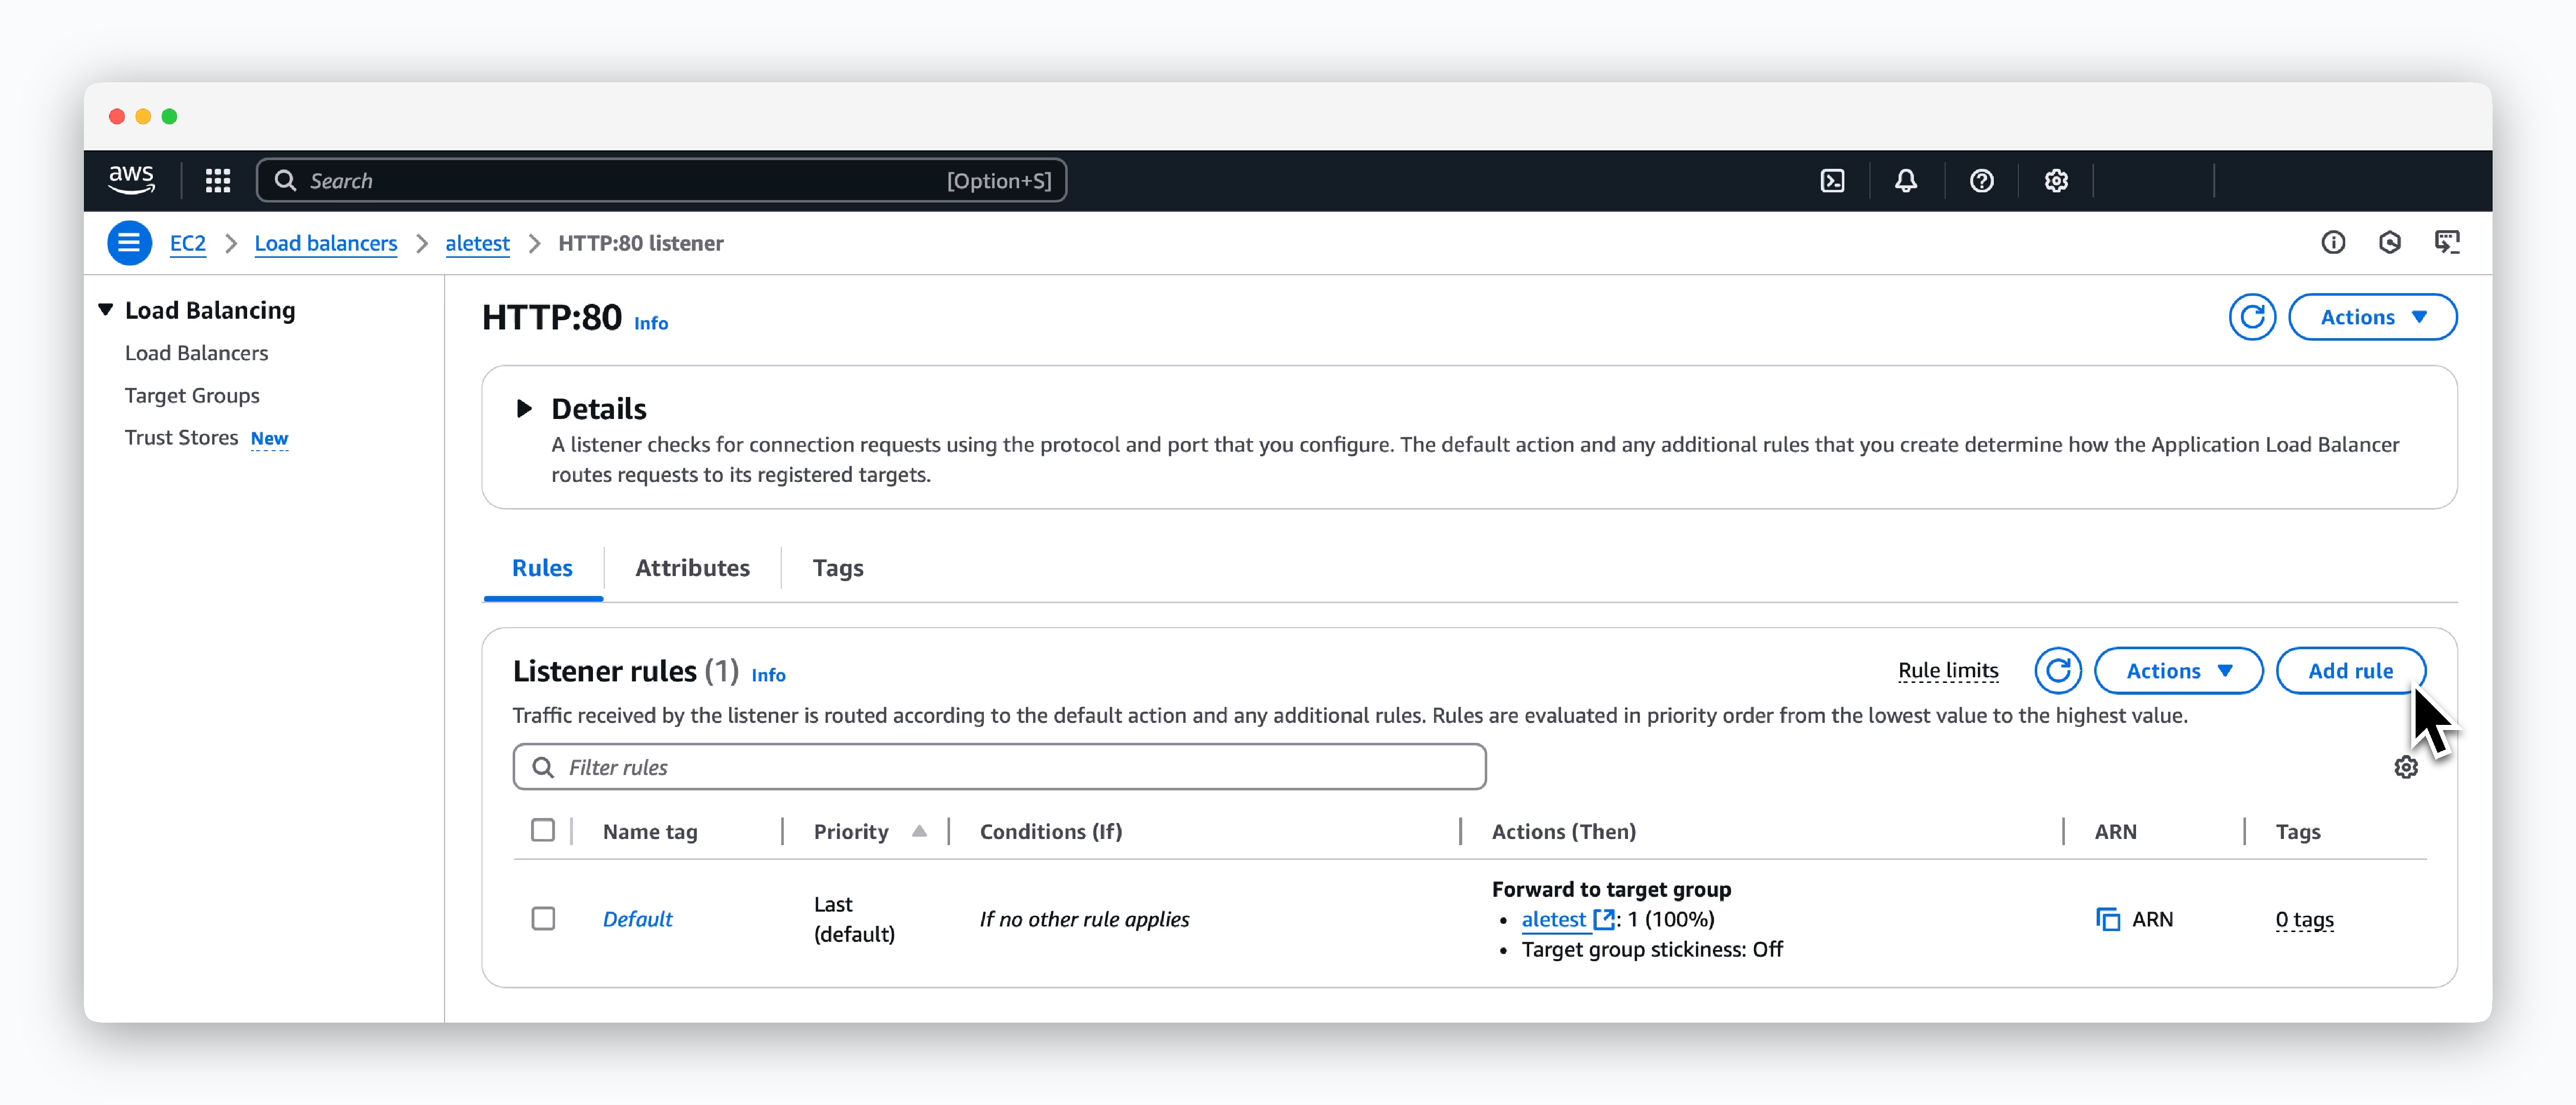Click 'If no other rule applies' text
Viewport: 2576px width, 1105px height.
tap(1084, 919)
